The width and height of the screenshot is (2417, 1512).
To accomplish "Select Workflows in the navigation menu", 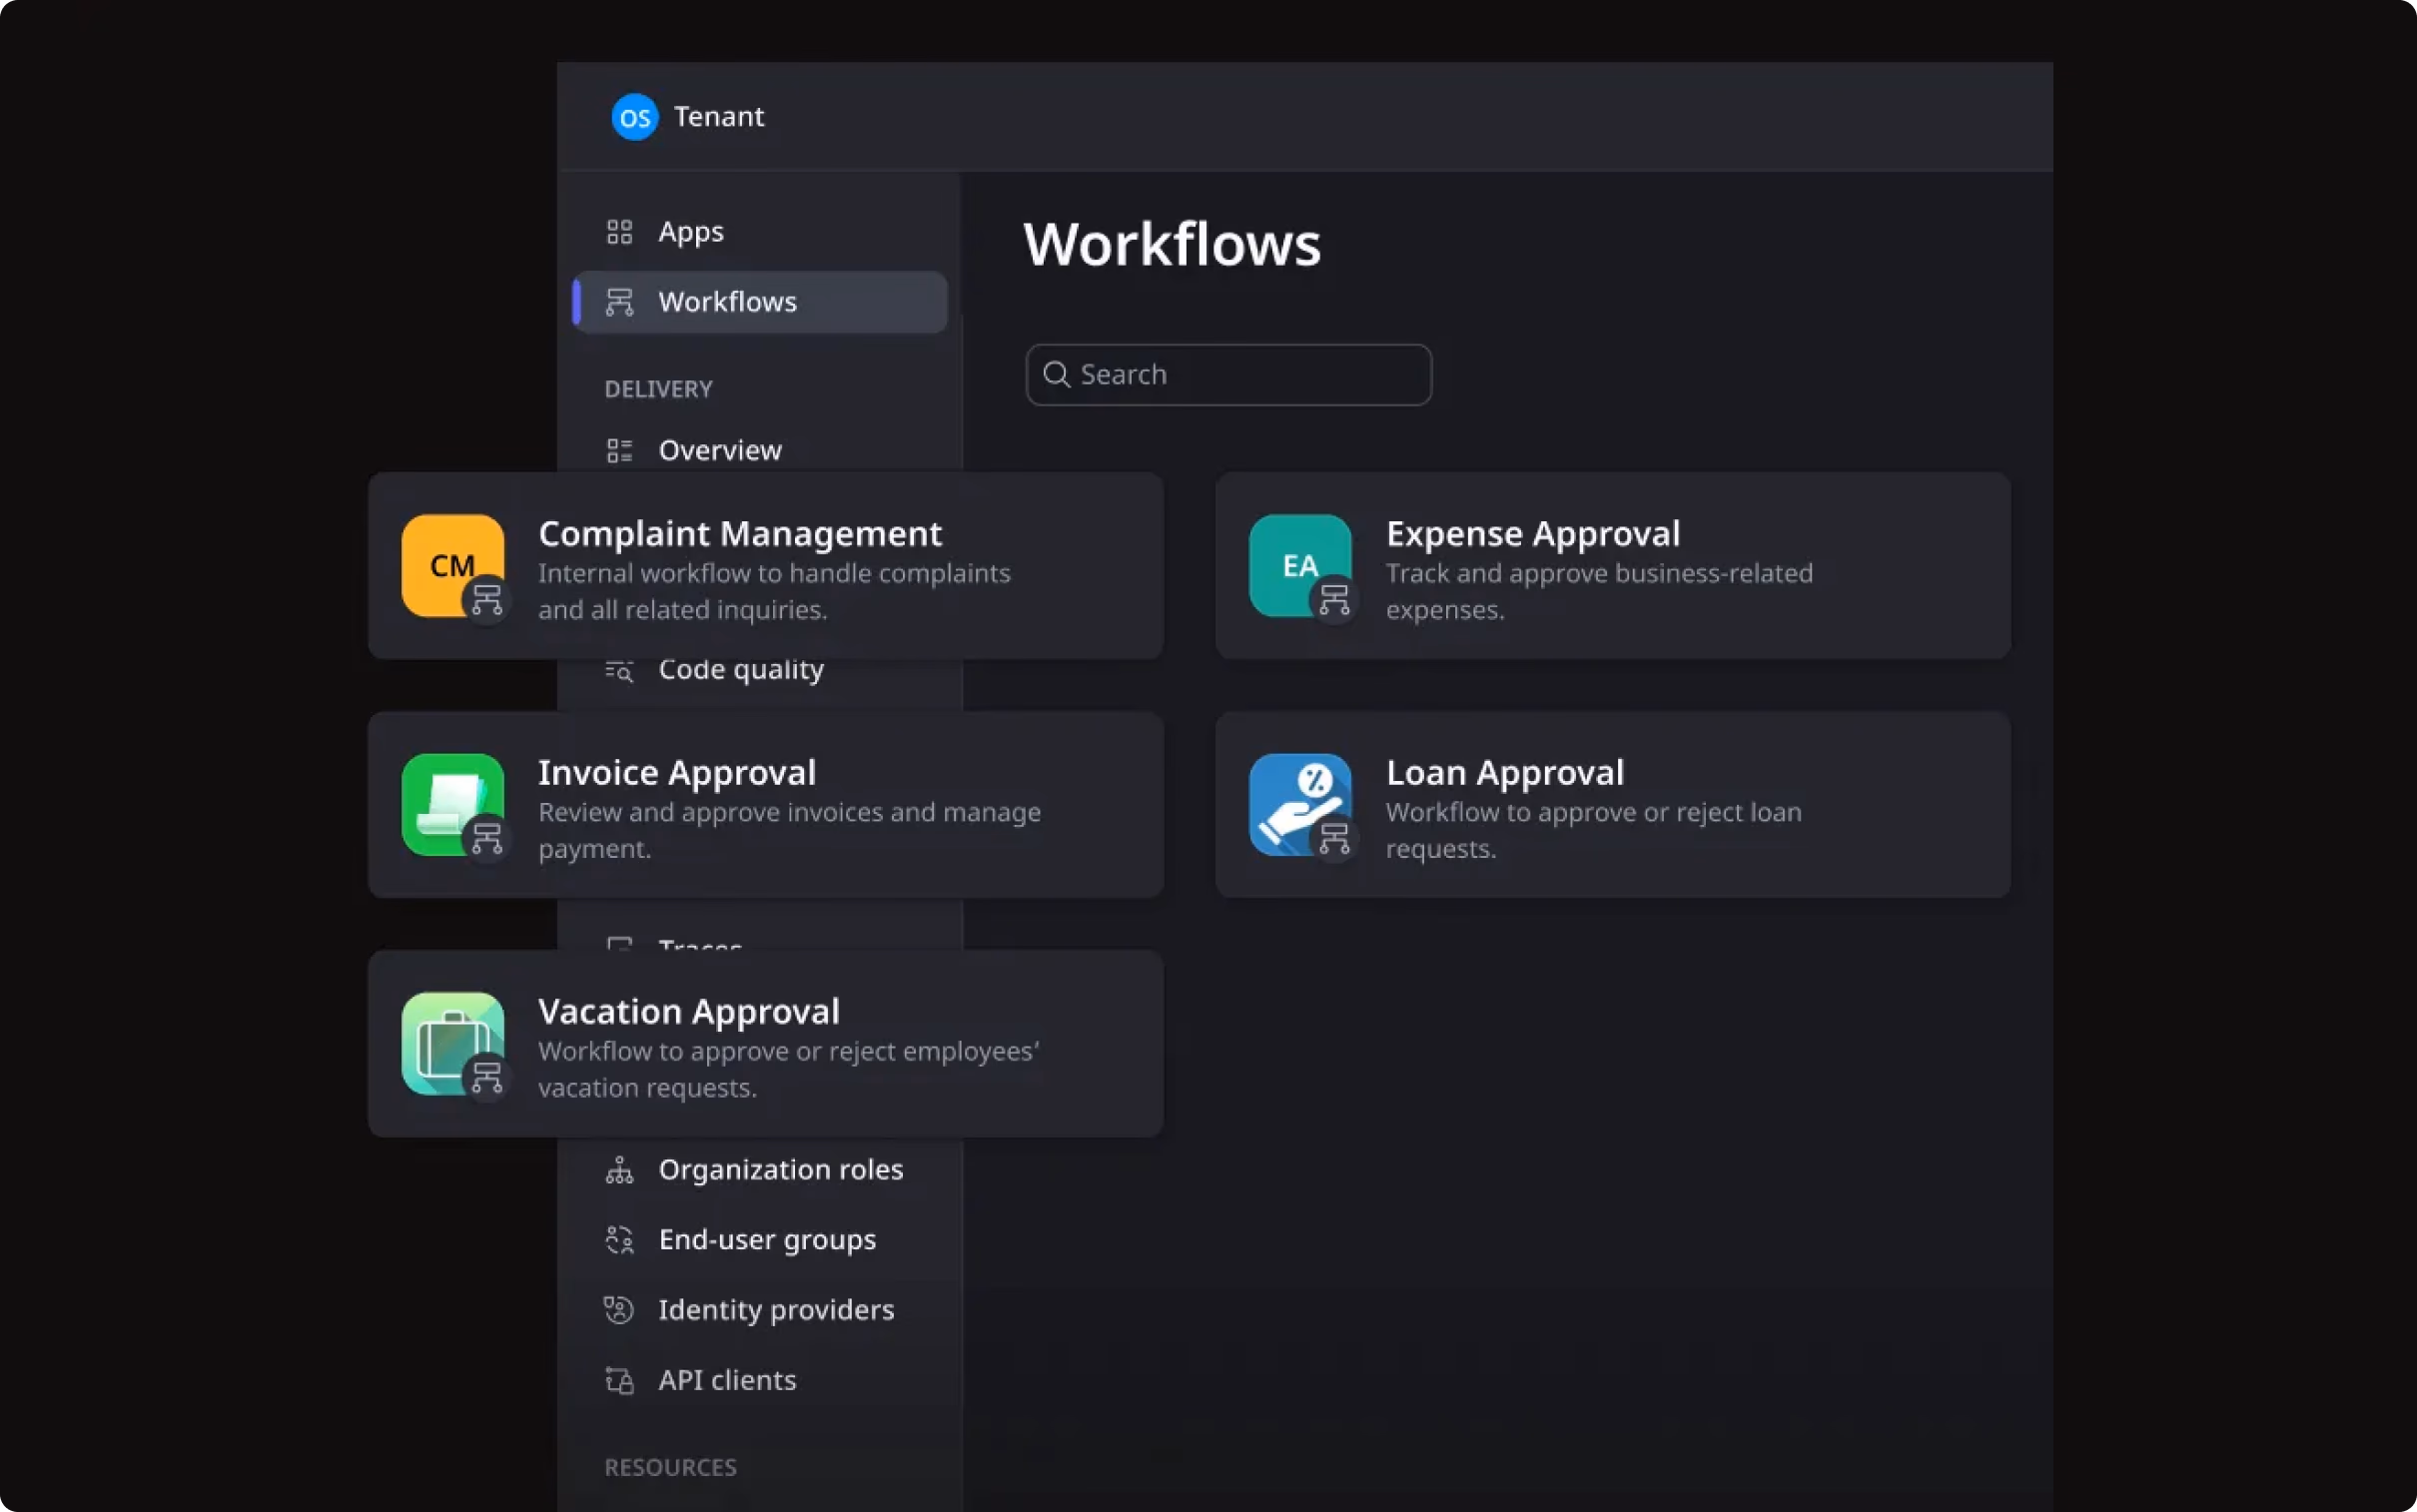I will pyautogui.click(x=727, y=301).
